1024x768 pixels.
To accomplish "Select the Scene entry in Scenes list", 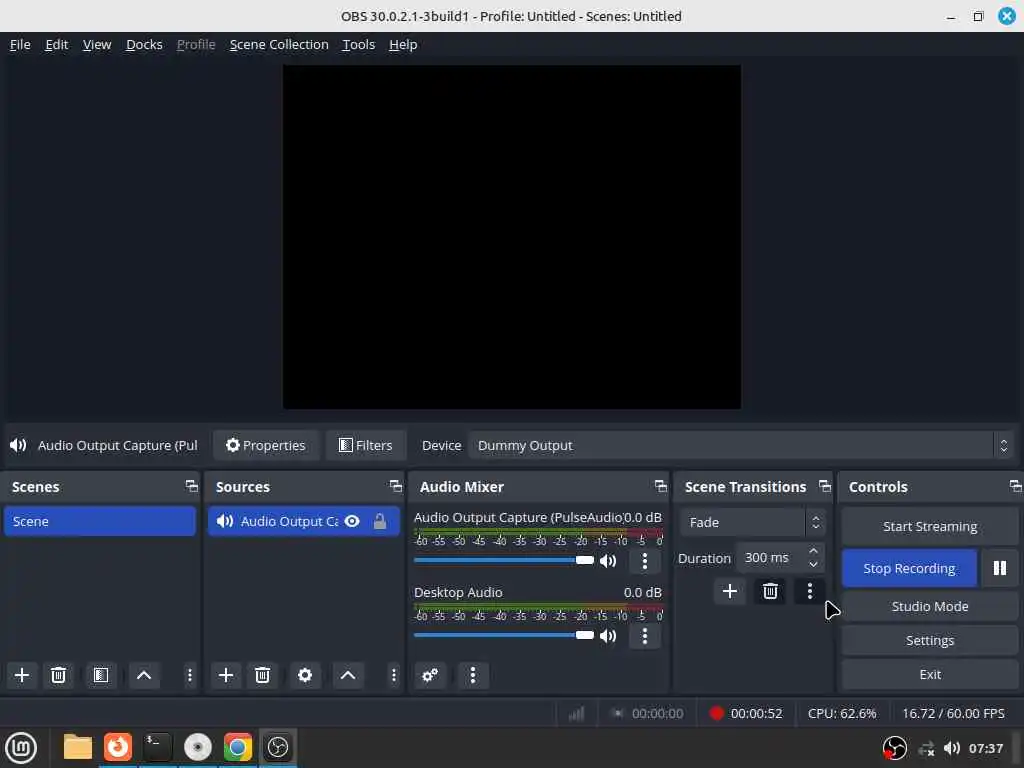I will click(x=100, y=521).
